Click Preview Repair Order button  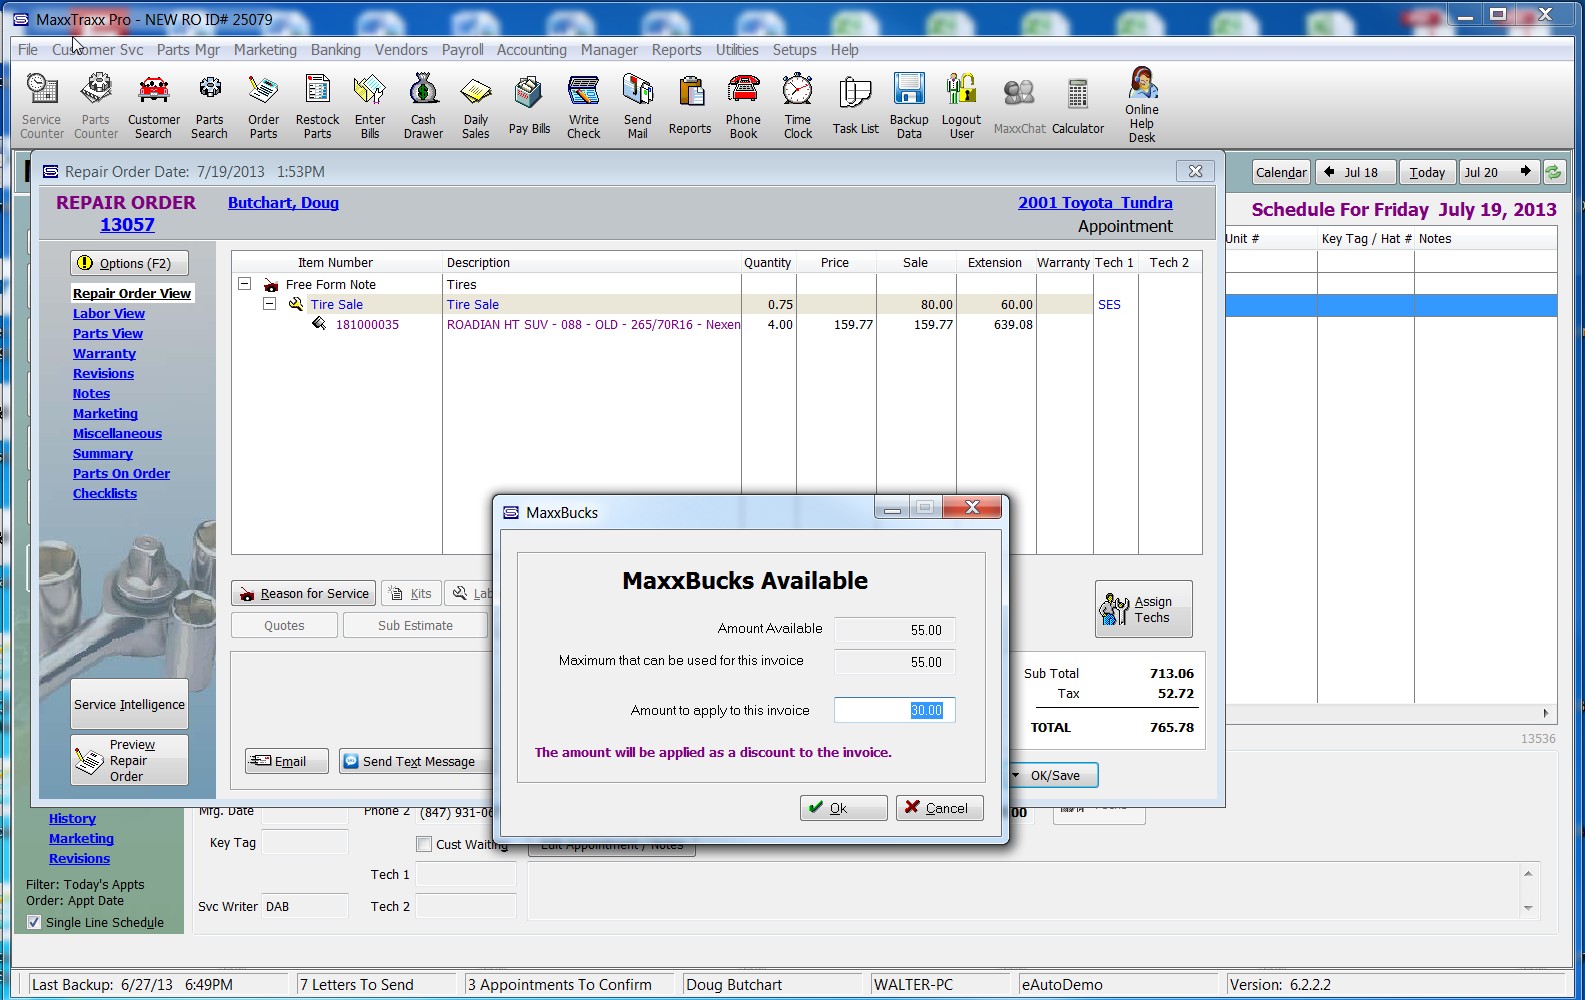tap(129, 760)
